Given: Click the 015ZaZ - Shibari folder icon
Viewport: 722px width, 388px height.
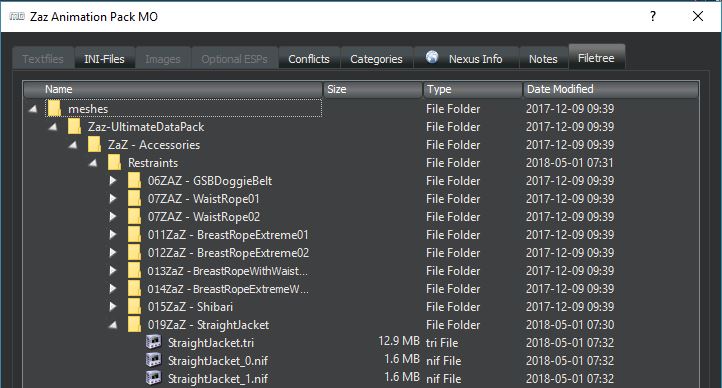Looking at the screenshot, I should 134,306.
